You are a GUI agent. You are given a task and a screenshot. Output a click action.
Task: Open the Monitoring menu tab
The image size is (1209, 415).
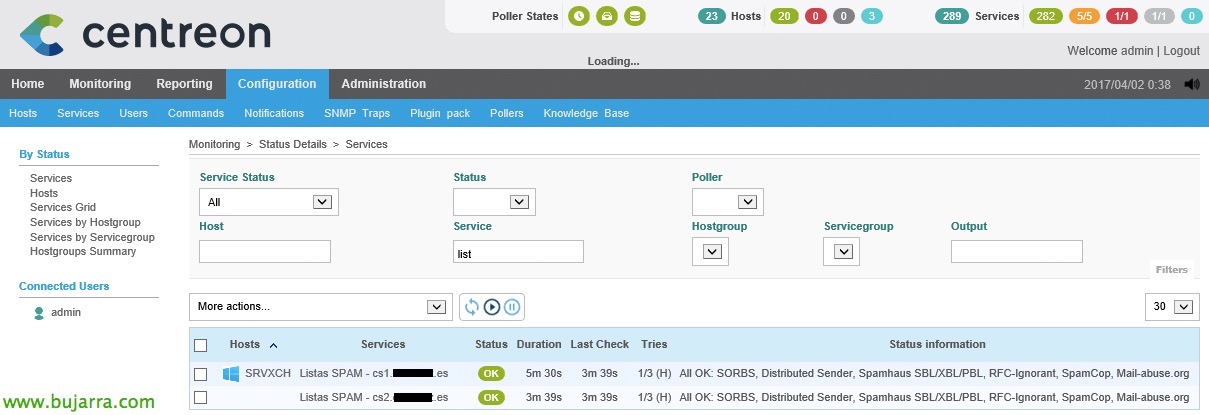click(x=100, y=84)
